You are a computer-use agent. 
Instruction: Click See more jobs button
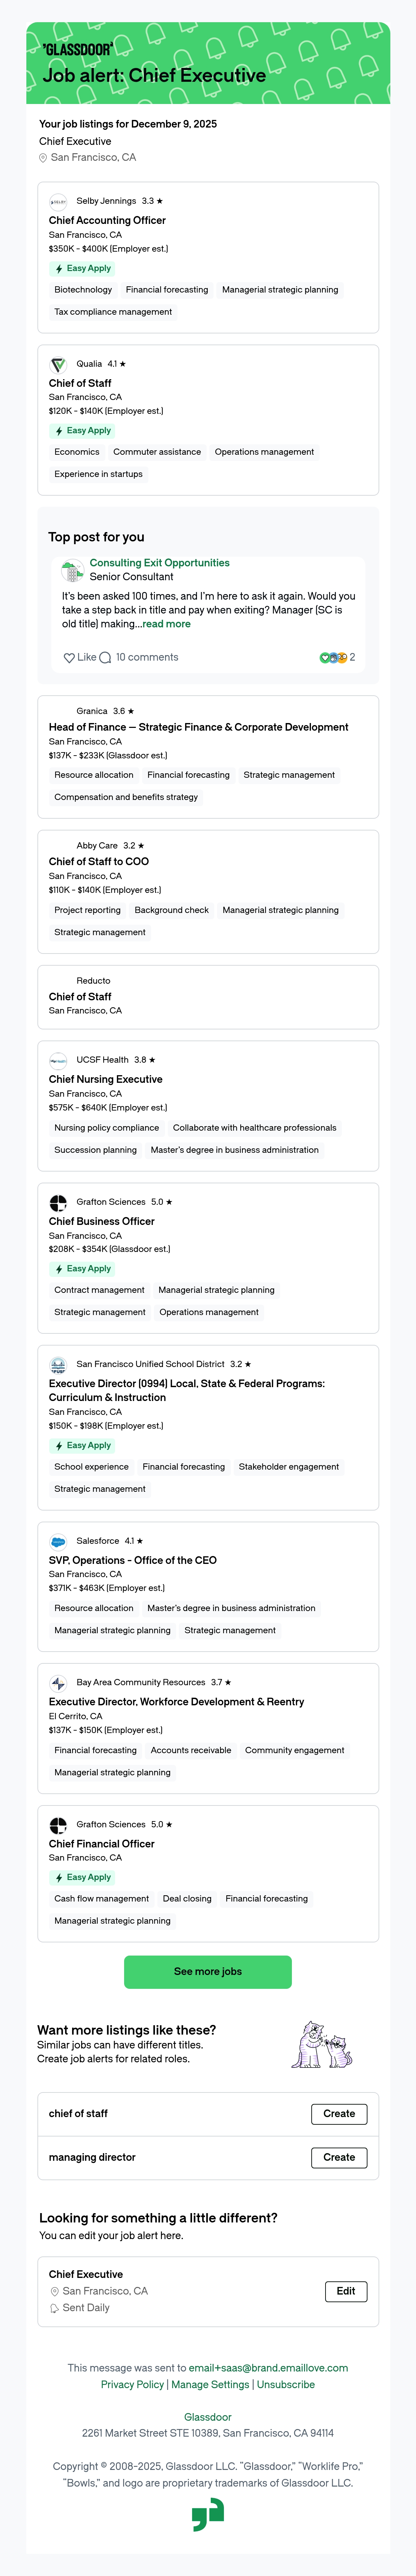coord(208,1972)
